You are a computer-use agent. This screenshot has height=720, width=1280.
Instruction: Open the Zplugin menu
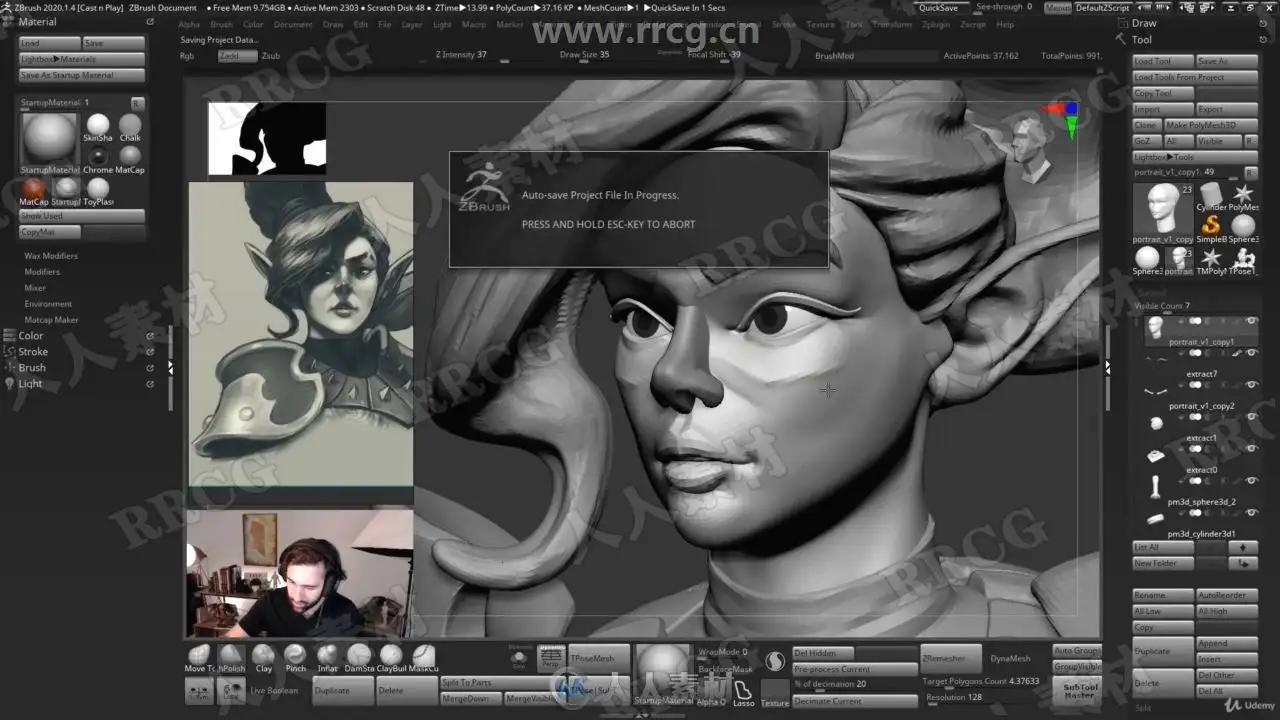coord(936,24)
